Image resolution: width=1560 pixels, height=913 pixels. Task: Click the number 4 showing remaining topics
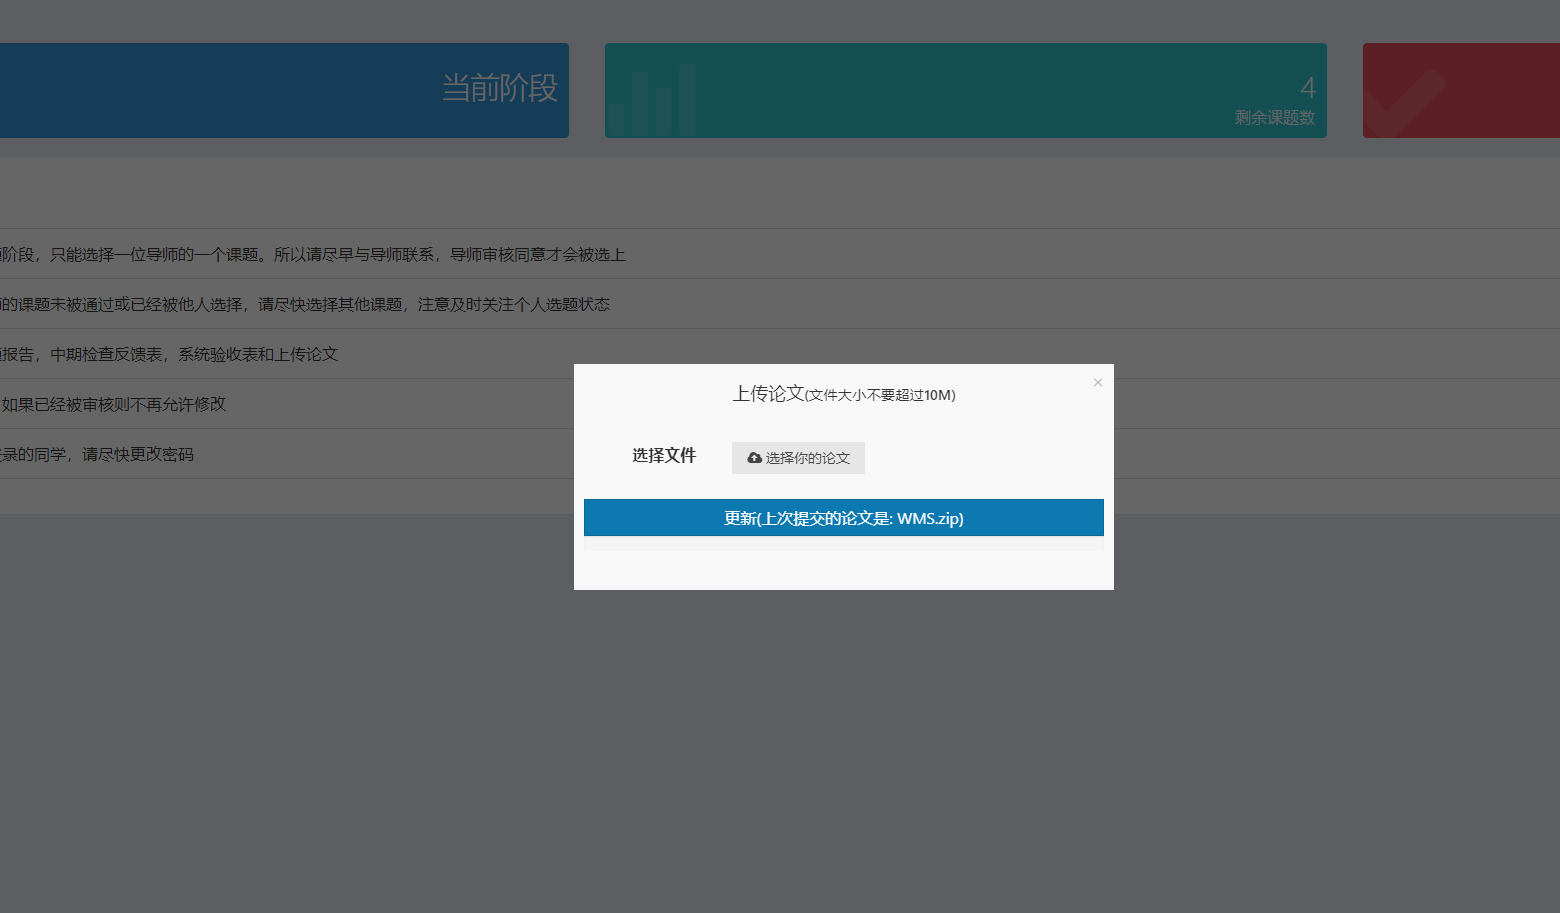[x=1308, y=87]
